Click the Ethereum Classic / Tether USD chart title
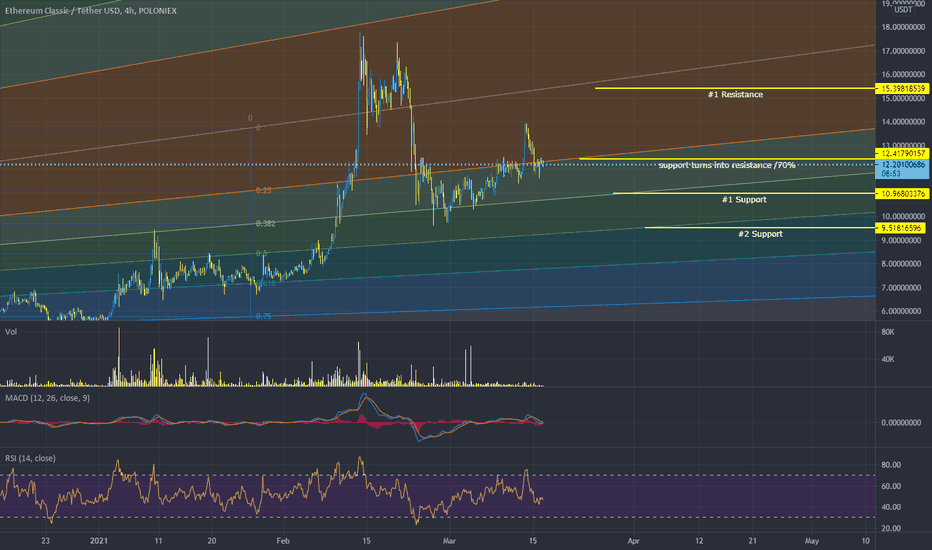This screenshot has height=550, width=932. 91,11
